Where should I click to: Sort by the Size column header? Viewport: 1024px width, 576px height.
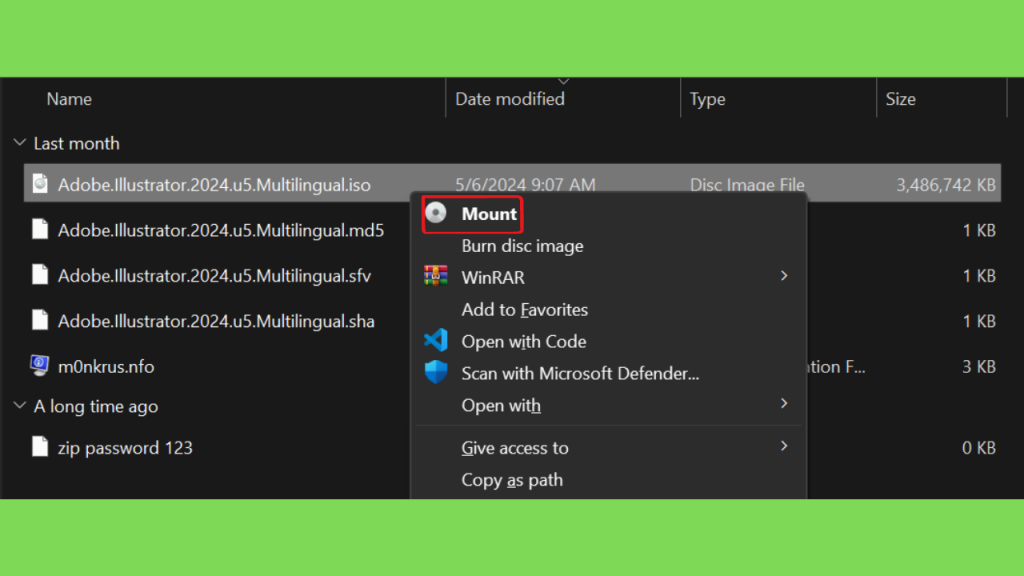coord(900,99)
